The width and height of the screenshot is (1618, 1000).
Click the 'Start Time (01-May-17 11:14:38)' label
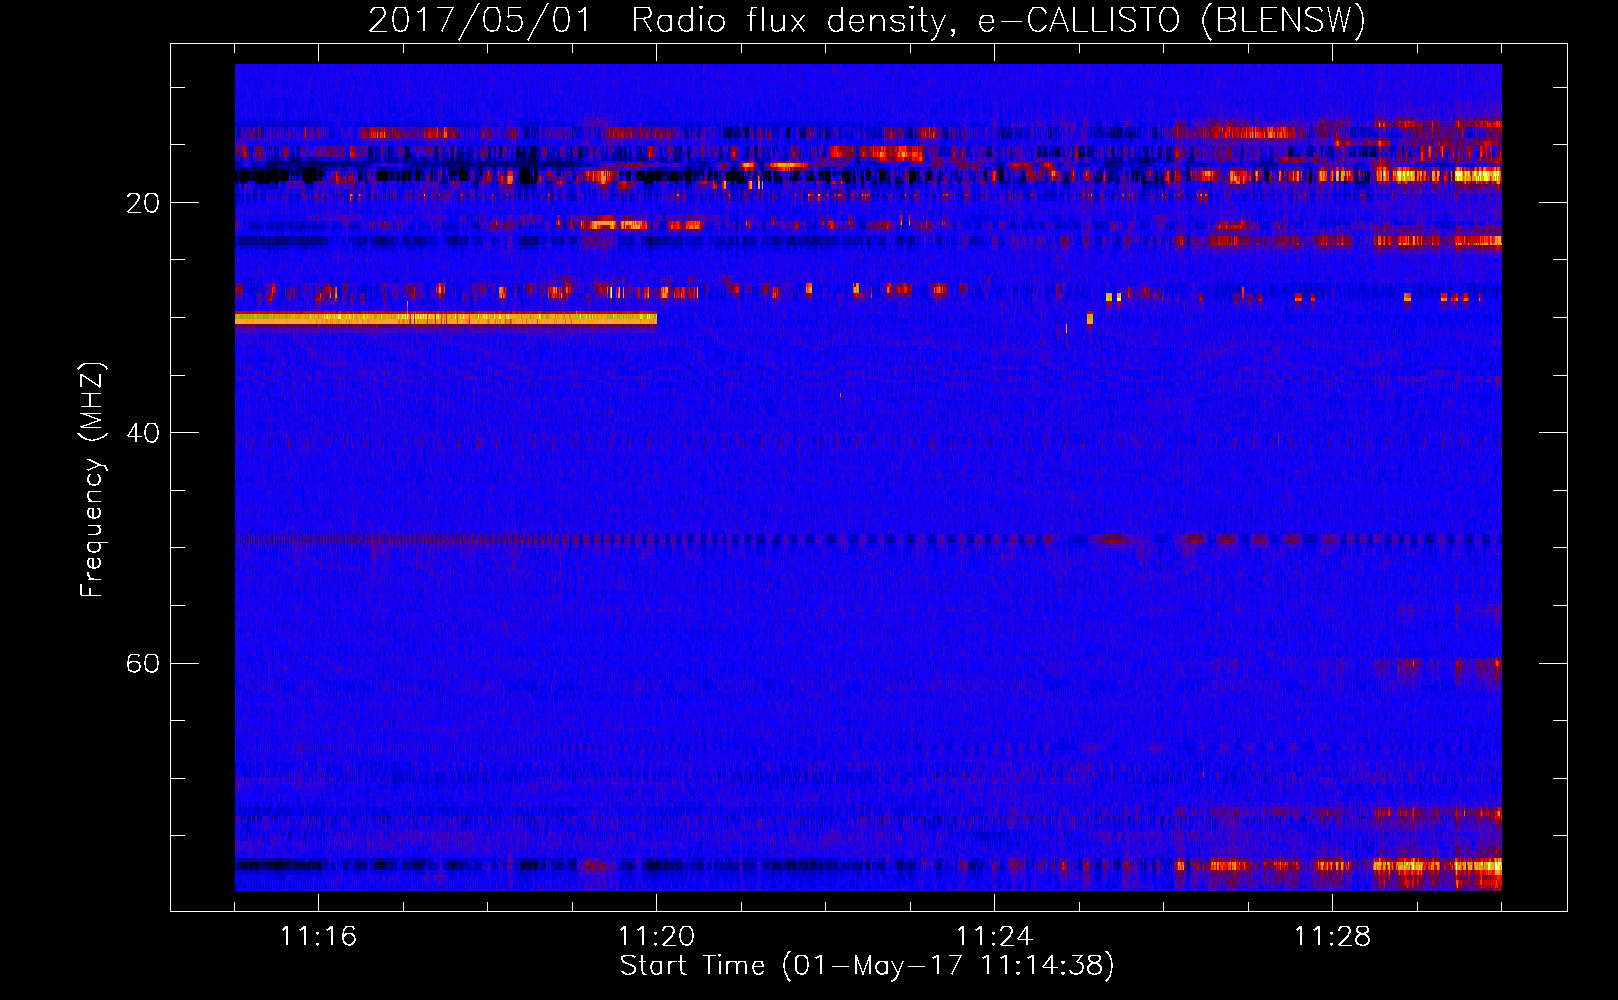pyautogui.click(x=866, y=966)
